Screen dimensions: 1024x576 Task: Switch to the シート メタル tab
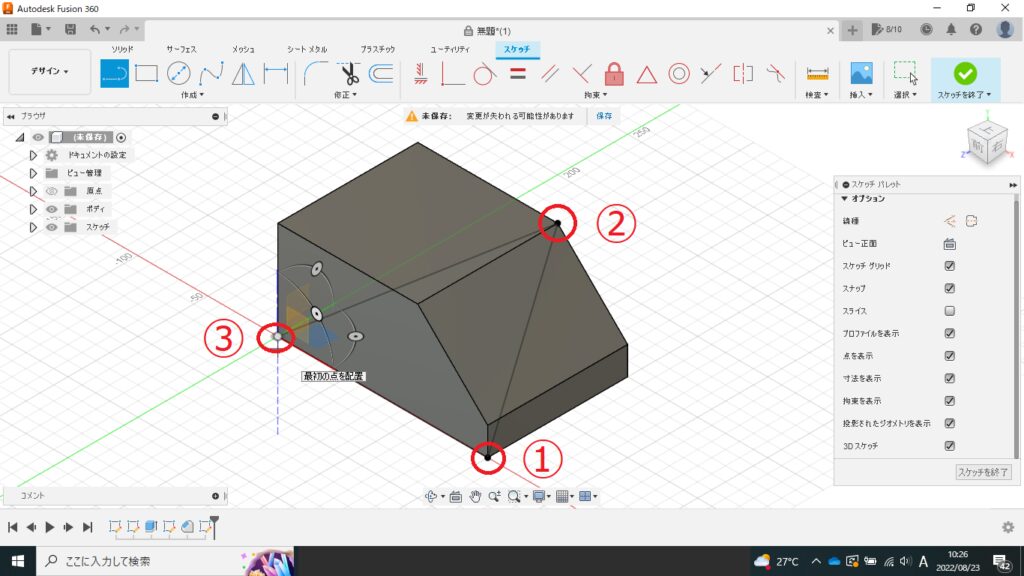[307, 50]
